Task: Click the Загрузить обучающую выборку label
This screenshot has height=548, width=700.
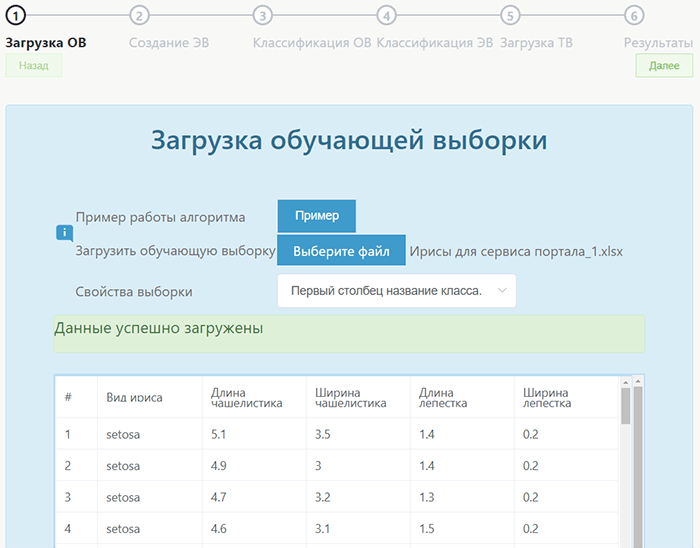Action: tap(175, 251)
